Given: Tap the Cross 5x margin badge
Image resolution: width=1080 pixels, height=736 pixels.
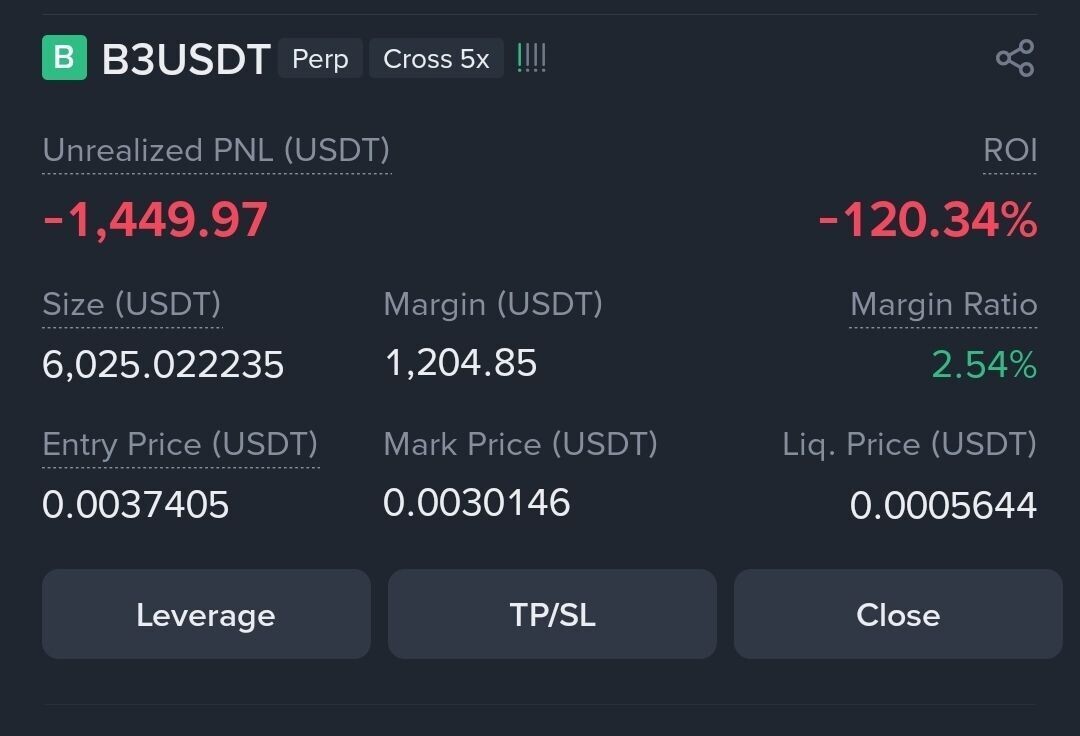Looking at the screenshot, I should point(436,59).
